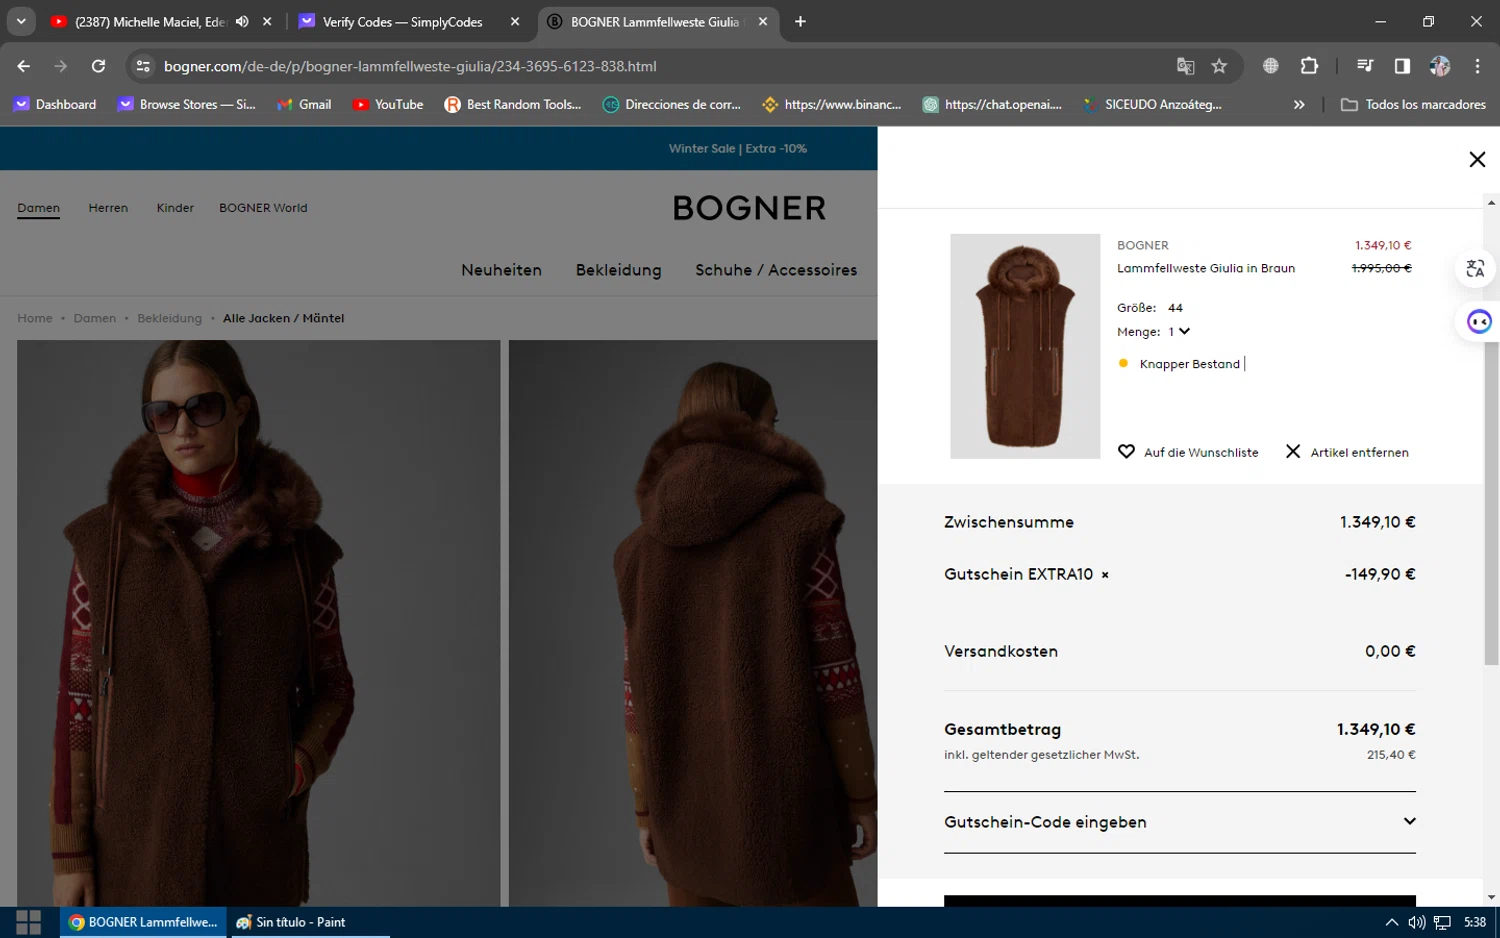This screenshot has height=938, width=1500.
Task: Open Herren navigation item
Action: click(x=108, y=208)
